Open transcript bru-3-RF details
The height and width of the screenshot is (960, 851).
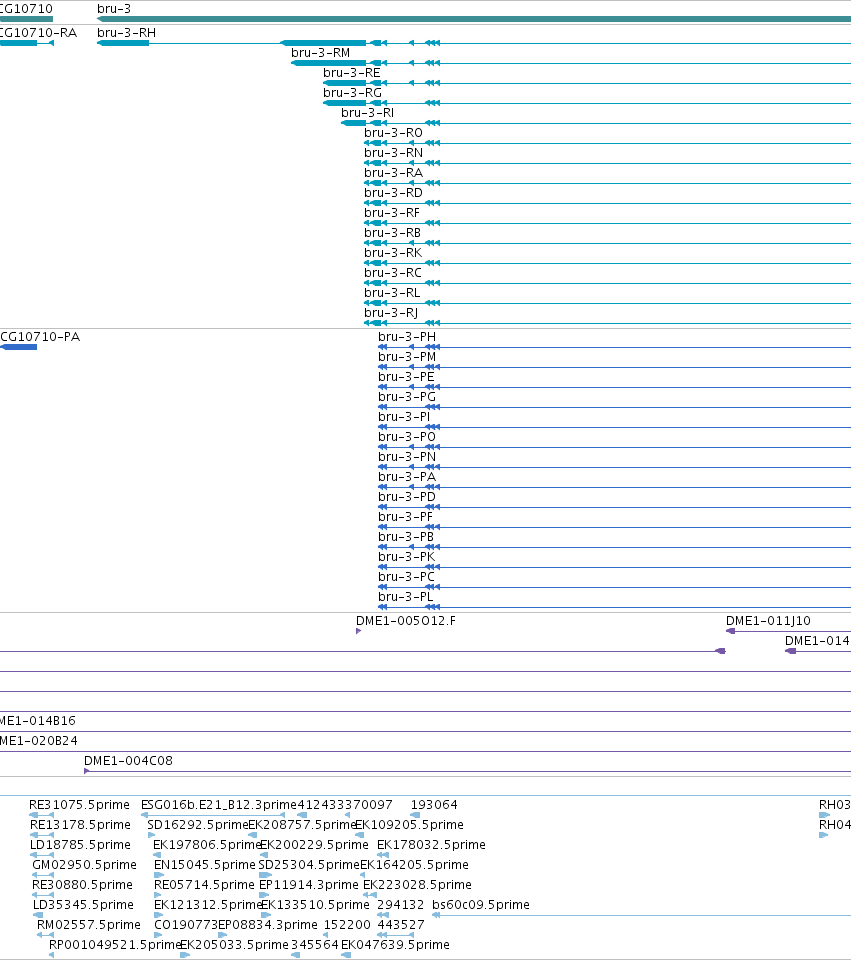click(x=392, y=213)
